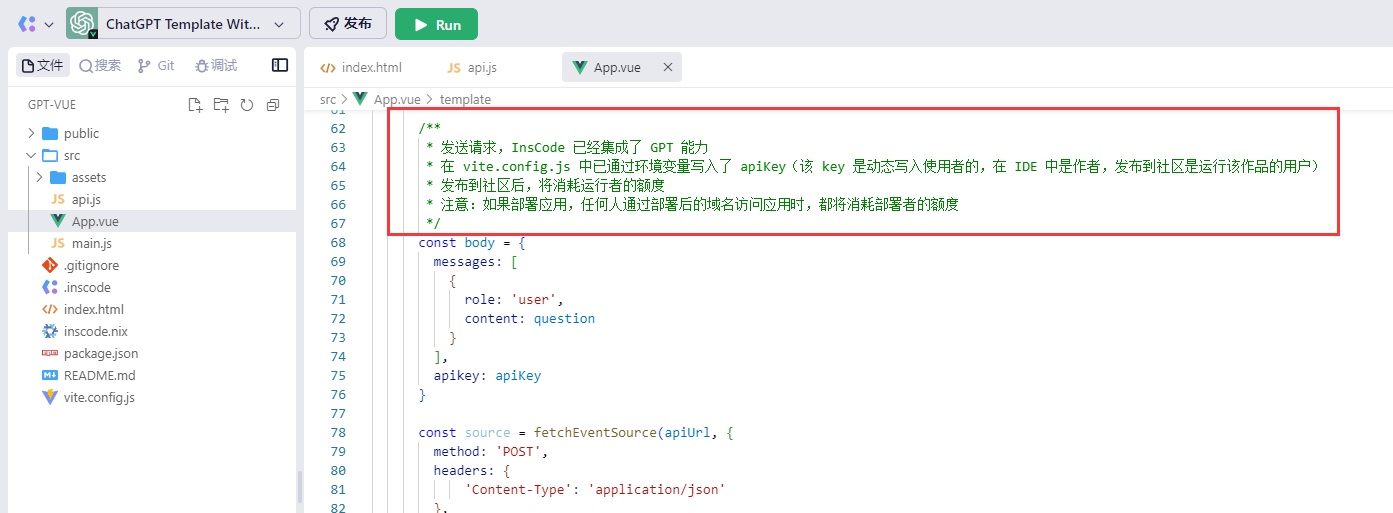Open index.html in the file tree
Screen dimensions: 1393x513
(152, 309)
